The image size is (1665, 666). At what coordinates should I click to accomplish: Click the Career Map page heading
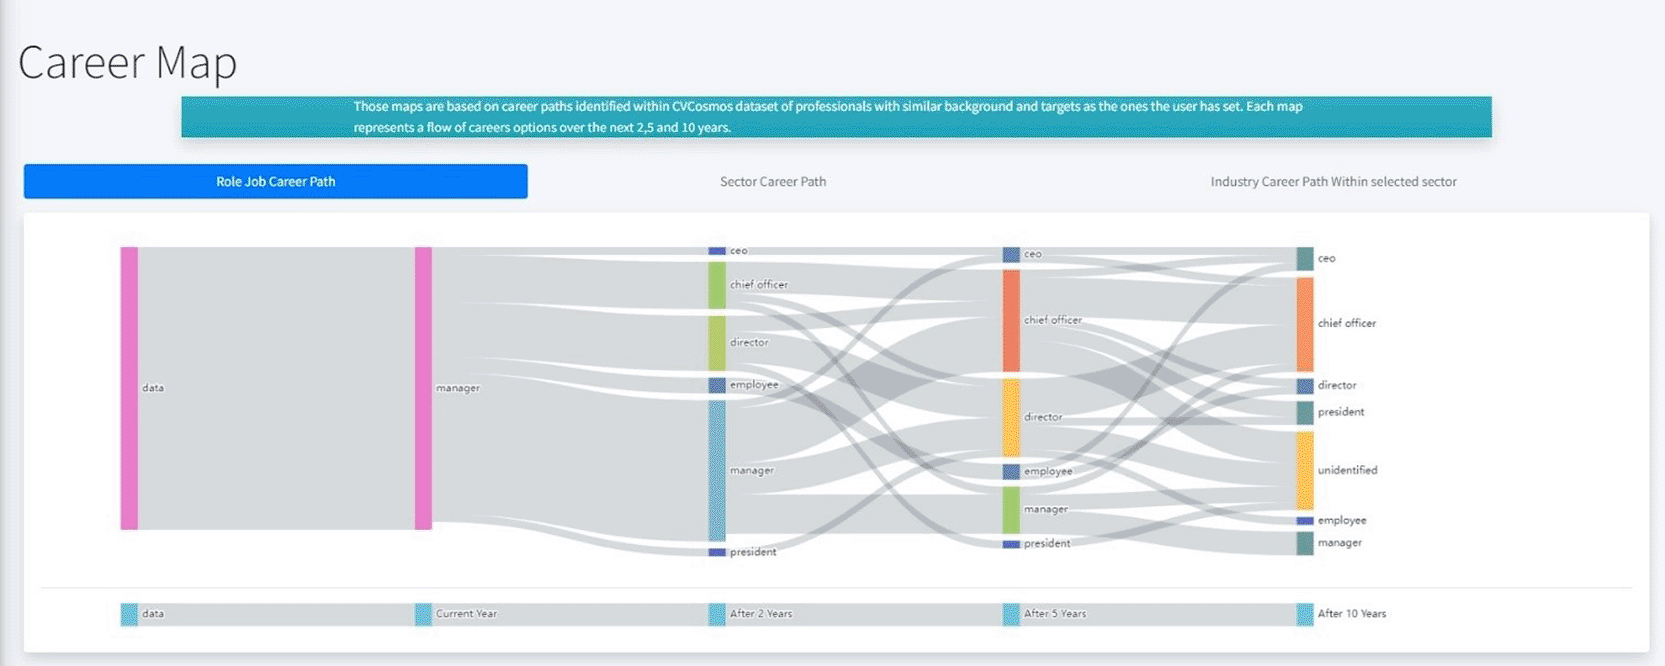pos(127,62)
